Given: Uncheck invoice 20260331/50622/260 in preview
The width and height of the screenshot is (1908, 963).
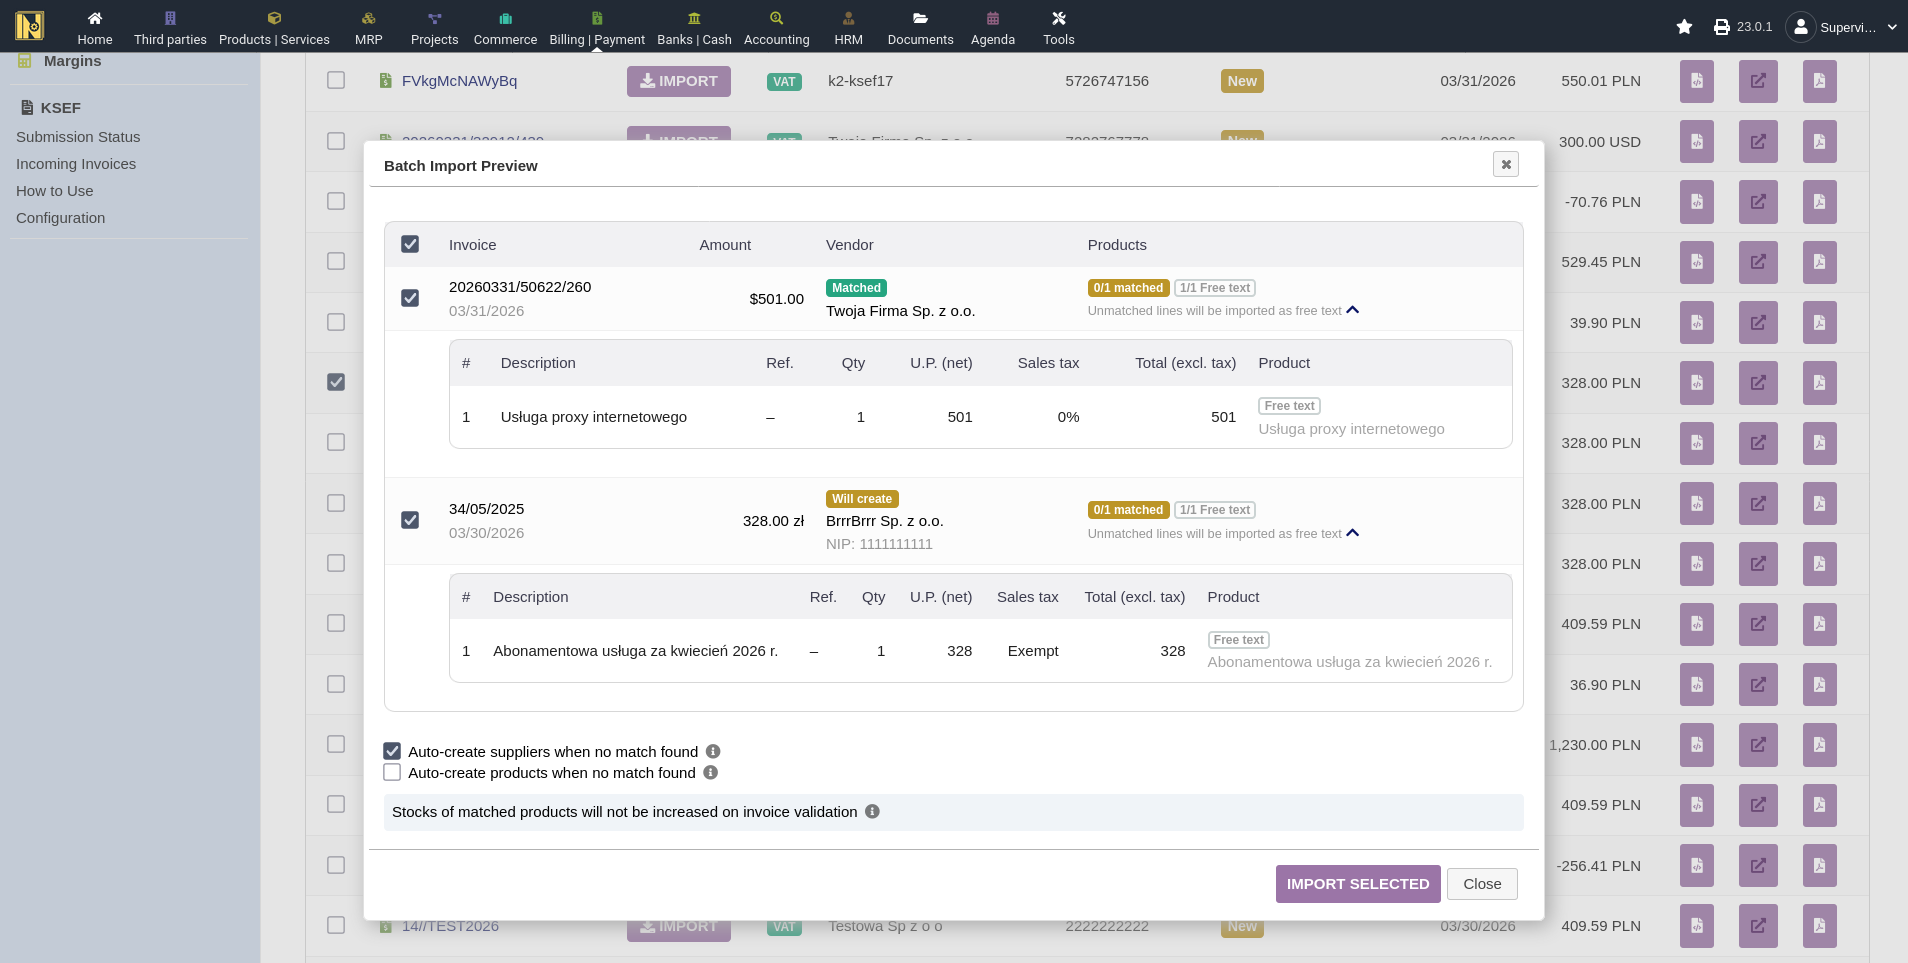Looking at the screenshot, I should click(410, 298).
